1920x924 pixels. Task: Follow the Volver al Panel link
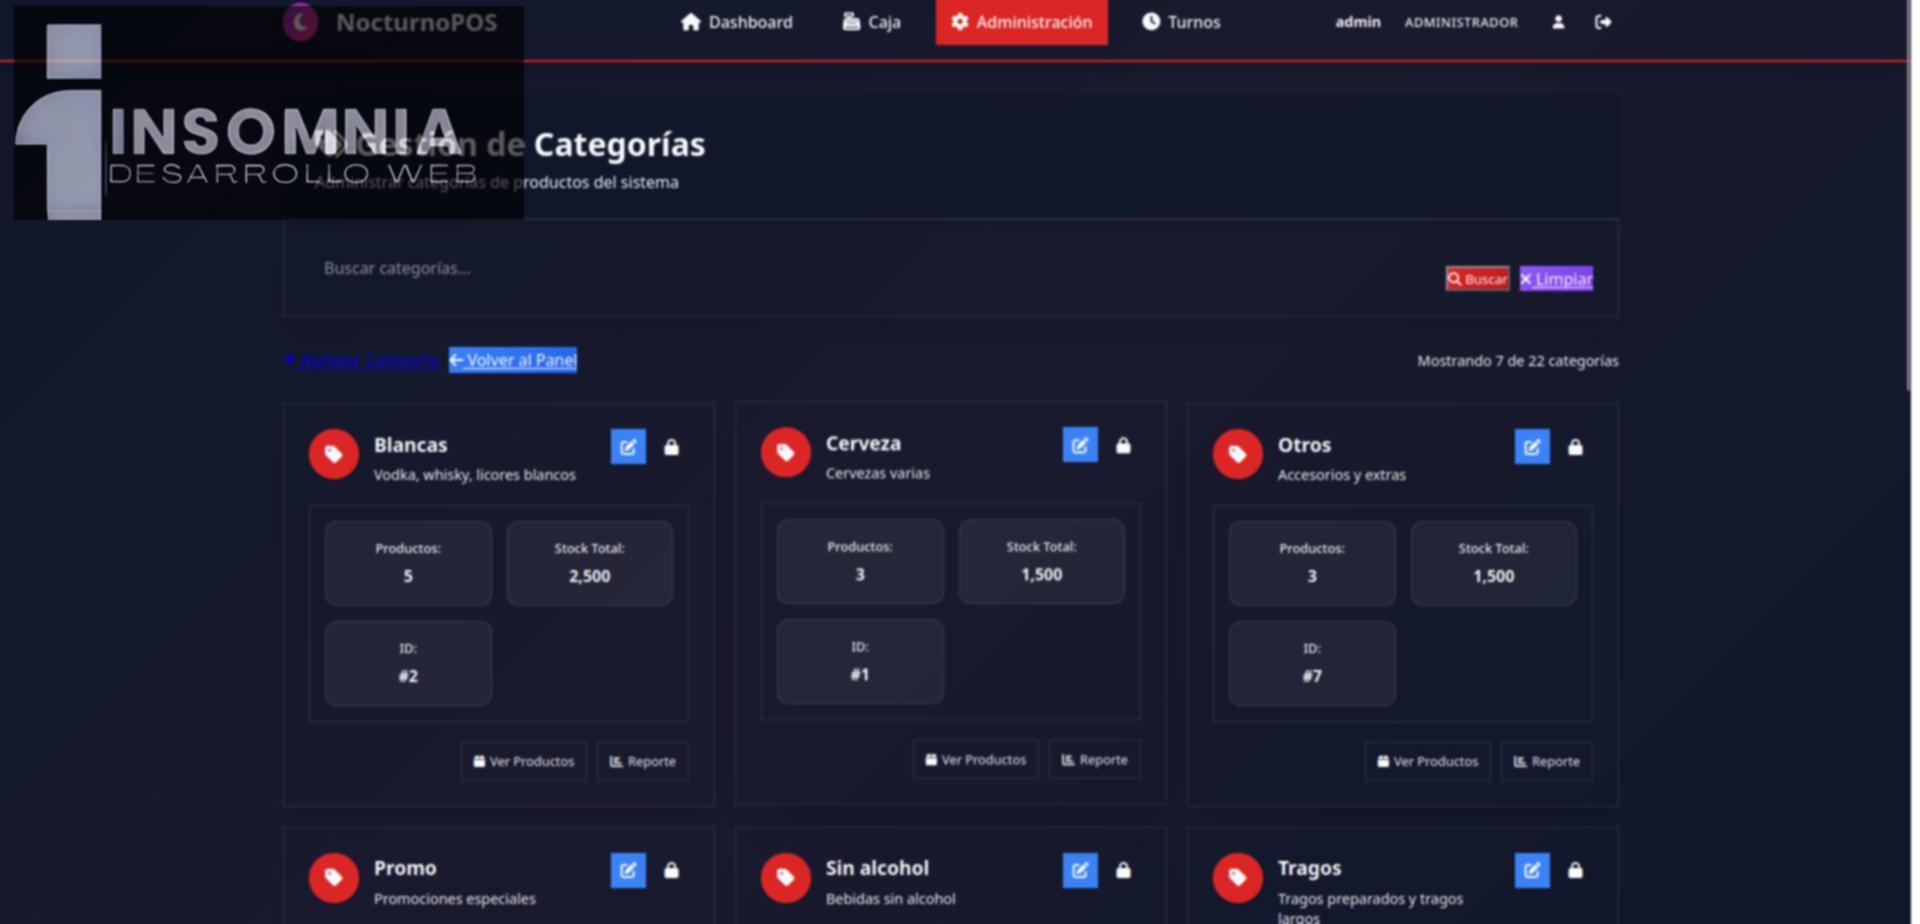pyautogui.click(x=513, y=360)
